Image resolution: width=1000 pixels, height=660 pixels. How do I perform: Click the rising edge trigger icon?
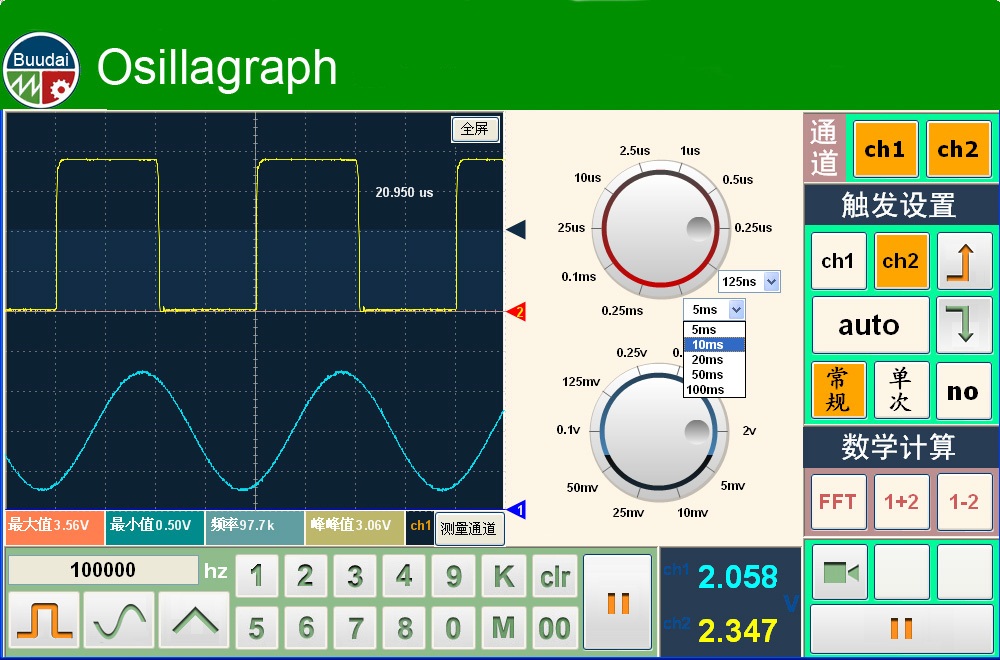pyautogui.click(x=964, y=261)
